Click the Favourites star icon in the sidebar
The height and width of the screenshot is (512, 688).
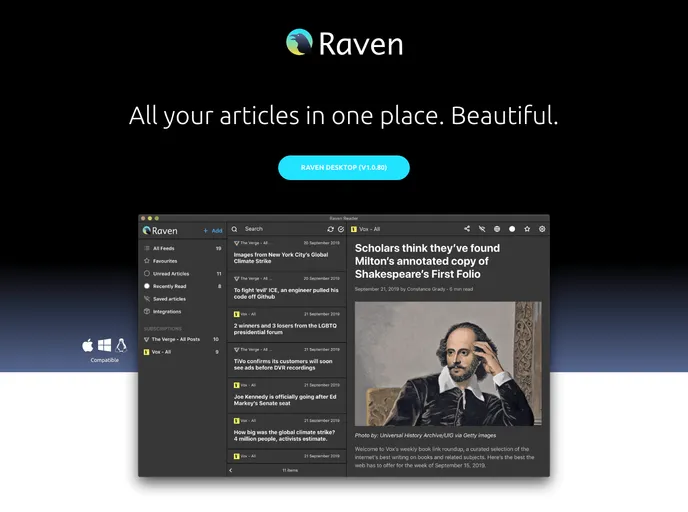pos(147,261)
